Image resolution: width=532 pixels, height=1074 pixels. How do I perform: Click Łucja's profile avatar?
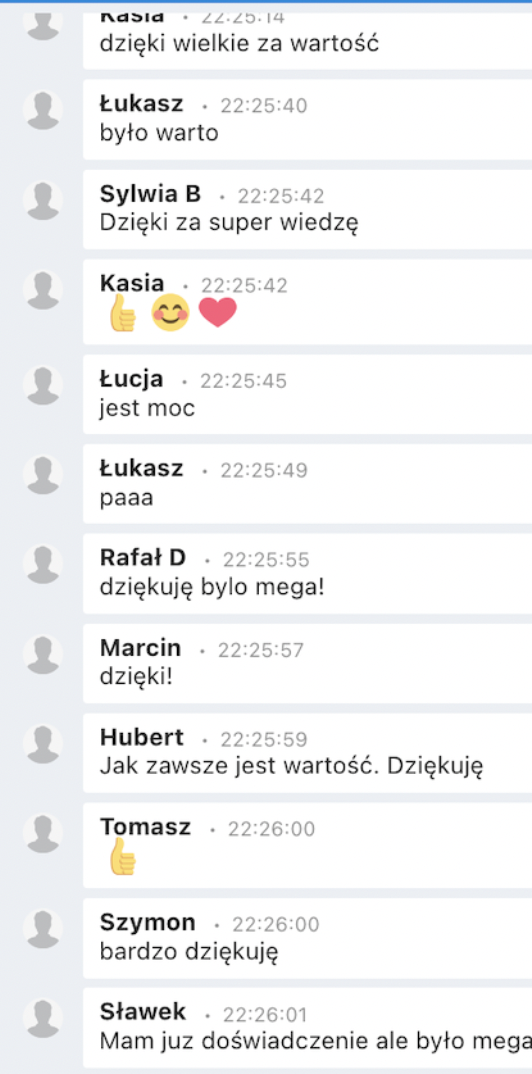(43, 385)
